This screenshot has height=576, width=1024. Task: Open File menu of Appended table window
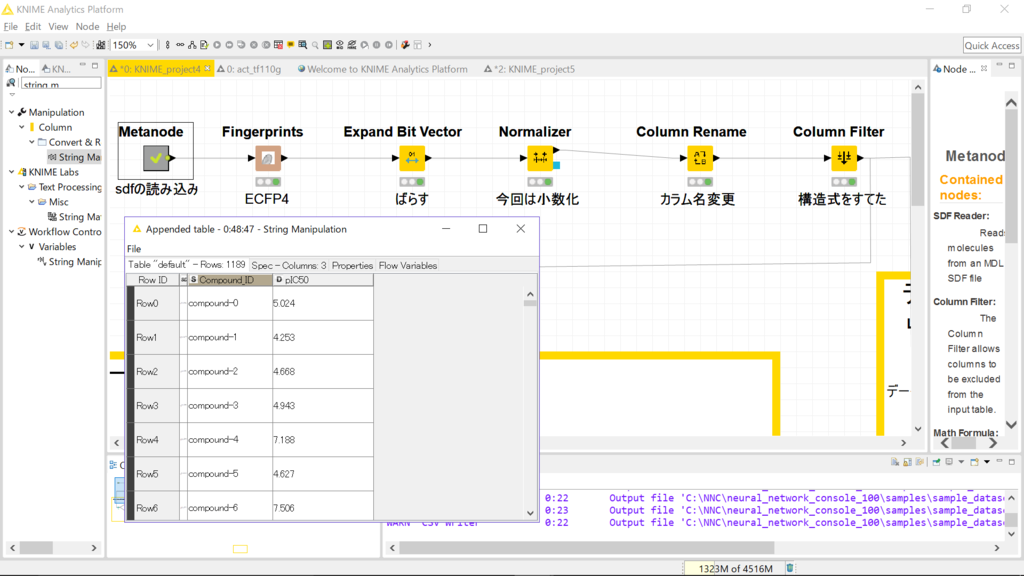tap(134, 249)
